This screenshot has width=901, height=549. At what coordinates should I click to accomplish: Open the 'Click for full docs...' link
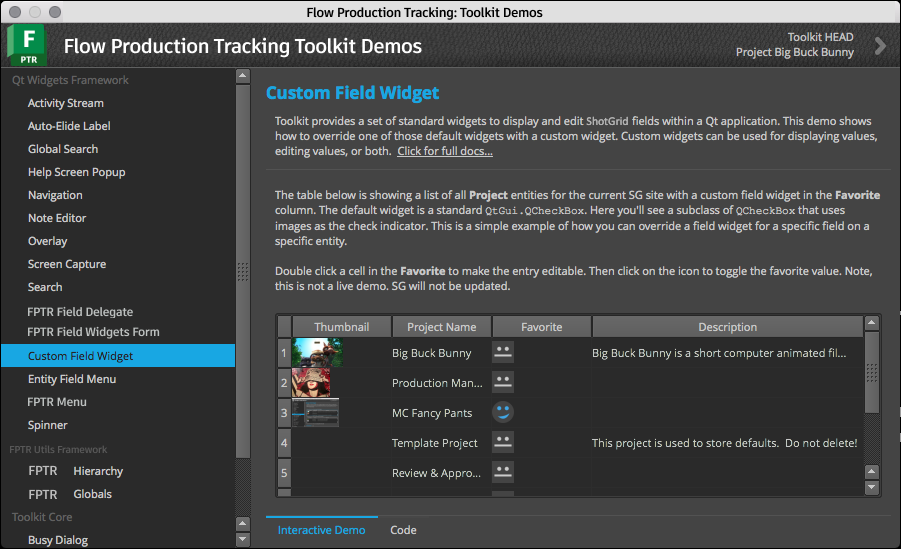[x=445, y=151]
